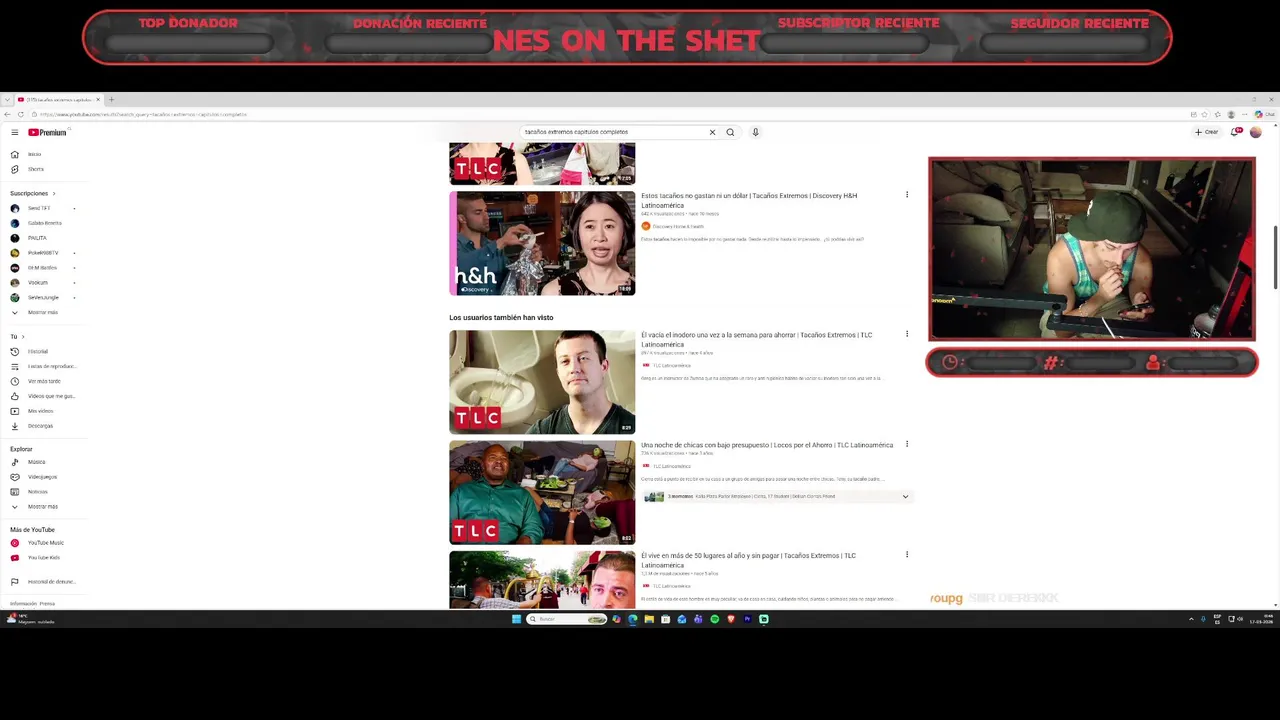Play the girls night TLC thumbnail
Viewport: 1280px width, 720px height.
(x=542, y=492)
